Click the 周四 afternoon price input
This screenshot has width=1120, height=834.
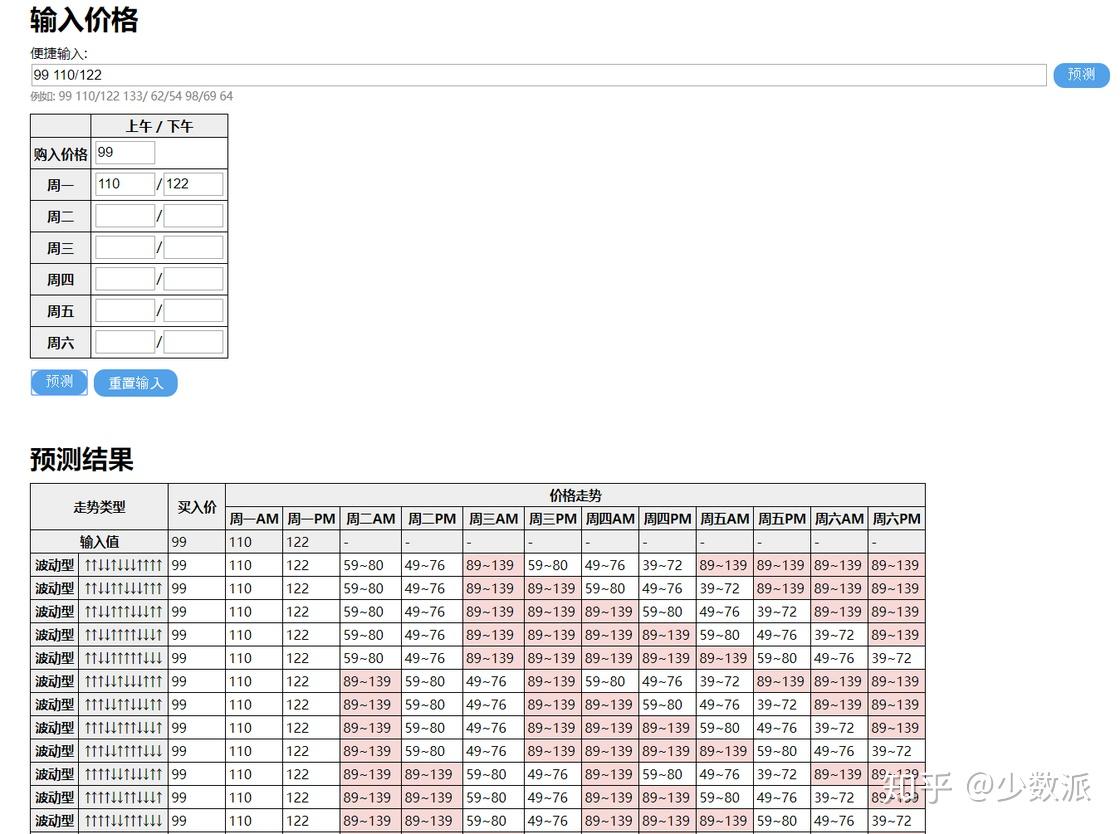[x=193, y=279]
